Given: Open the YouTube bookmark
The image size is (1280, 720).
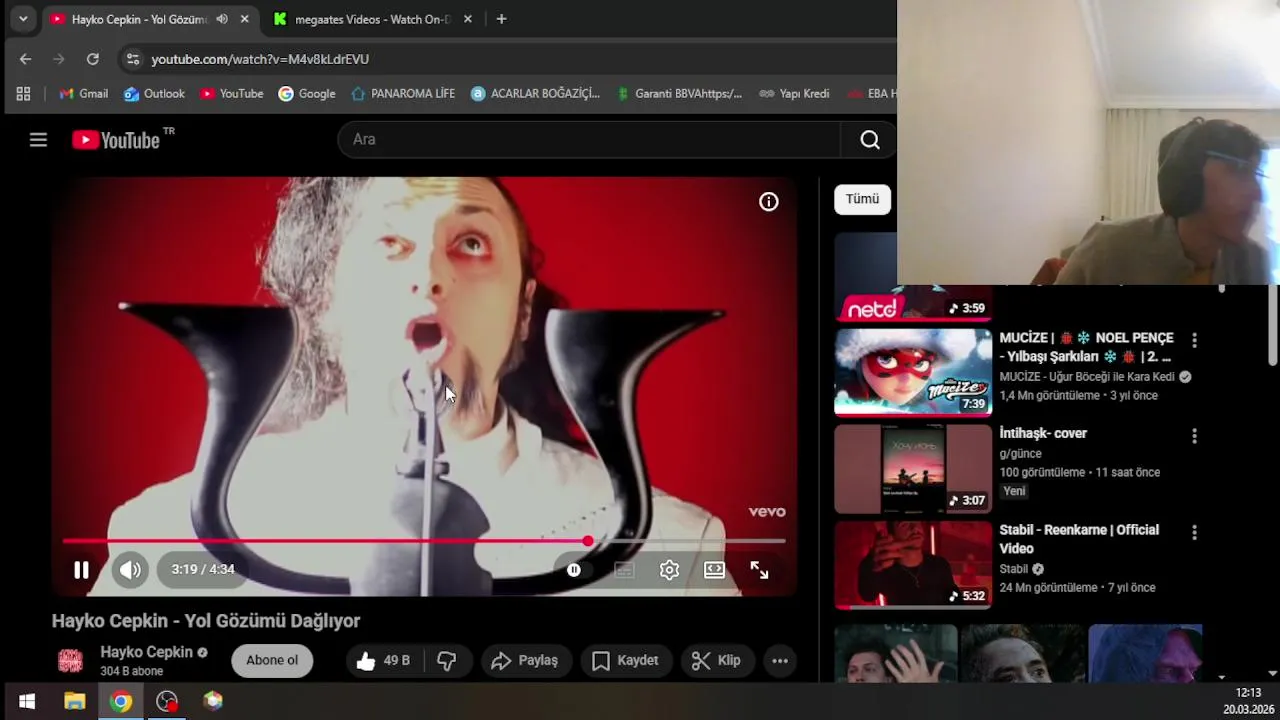Looking at the screenshot, I should point(232,94).
